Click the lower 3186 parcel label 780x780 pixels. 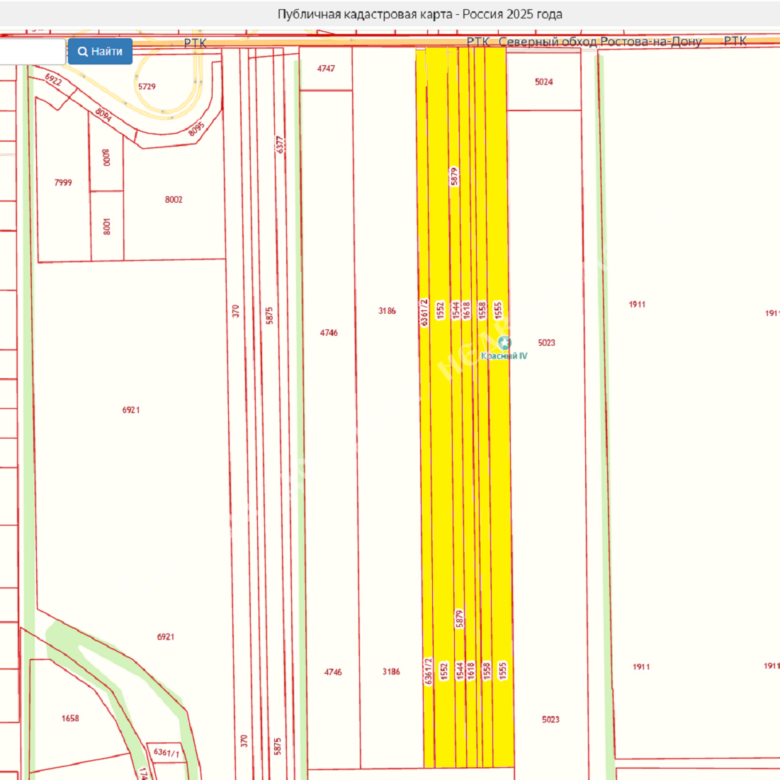391,672
